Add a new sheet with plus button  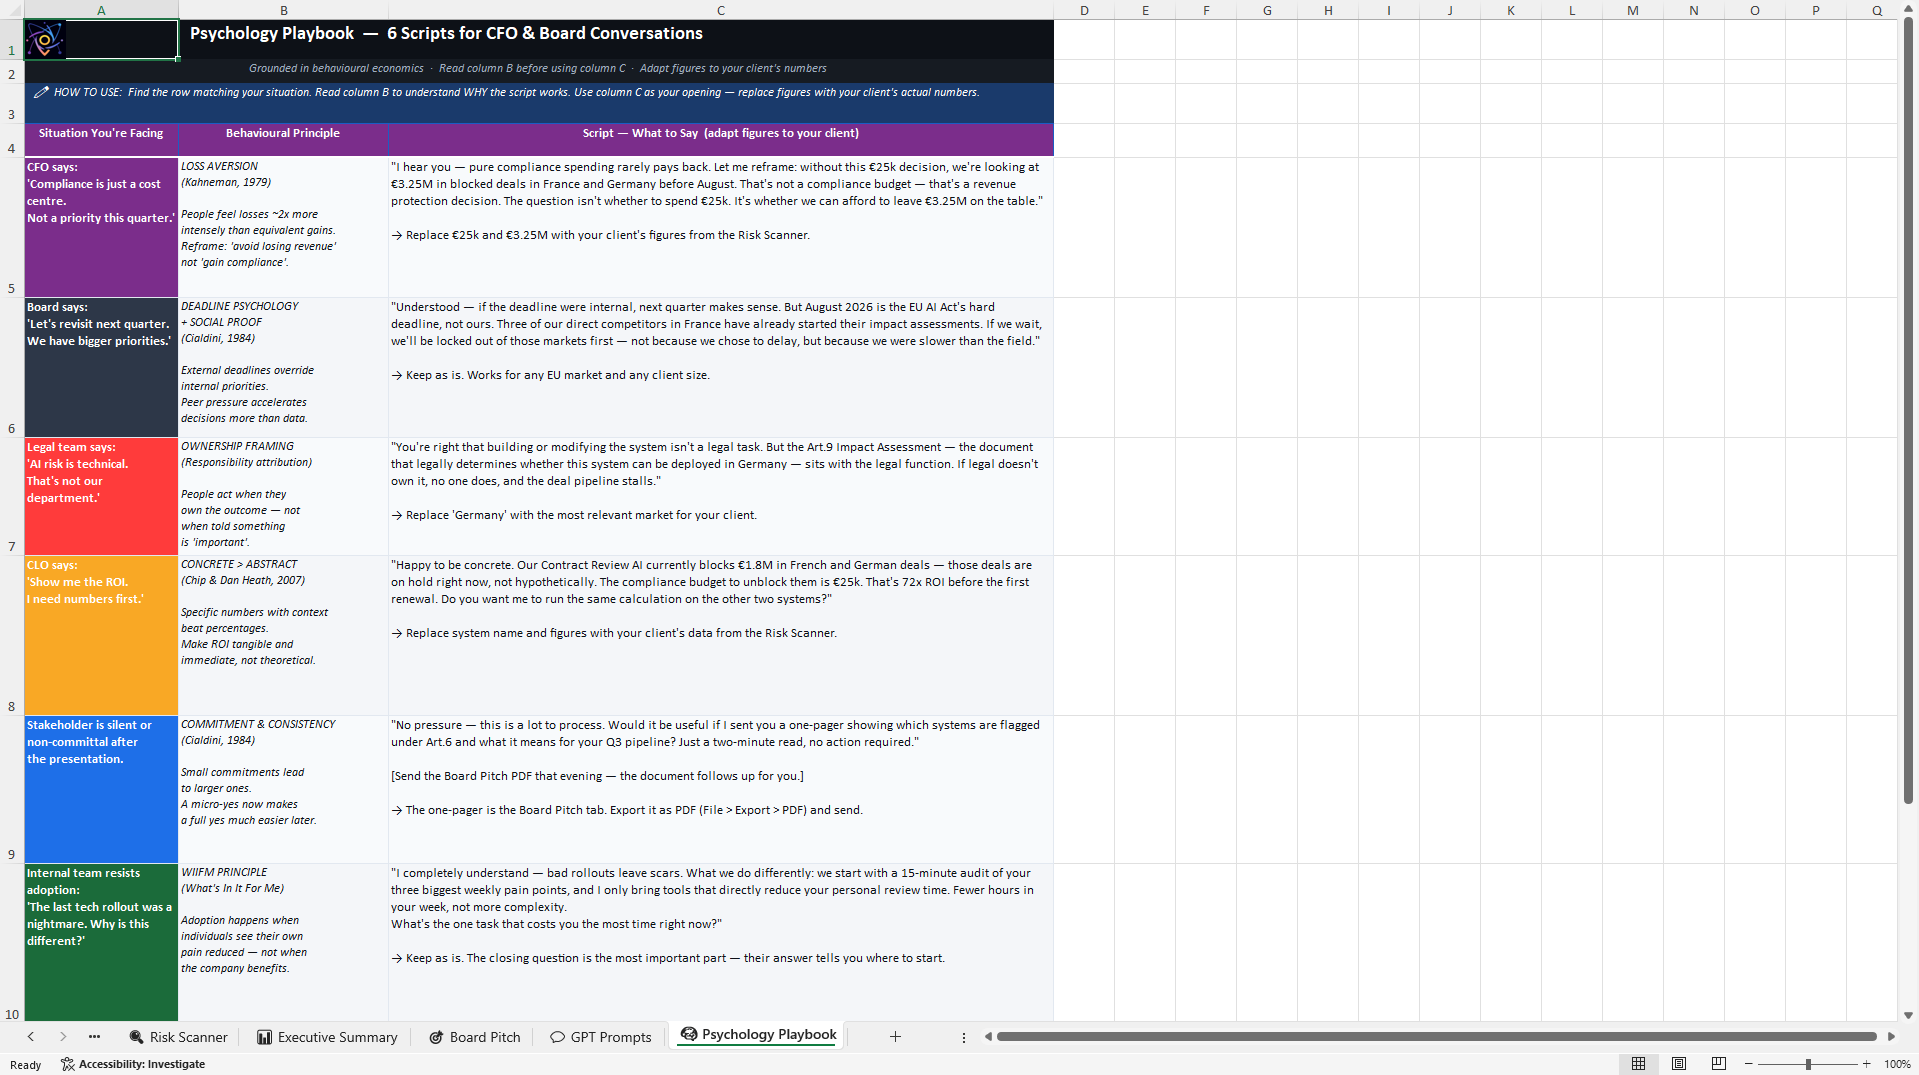(x=895, y=1037)
